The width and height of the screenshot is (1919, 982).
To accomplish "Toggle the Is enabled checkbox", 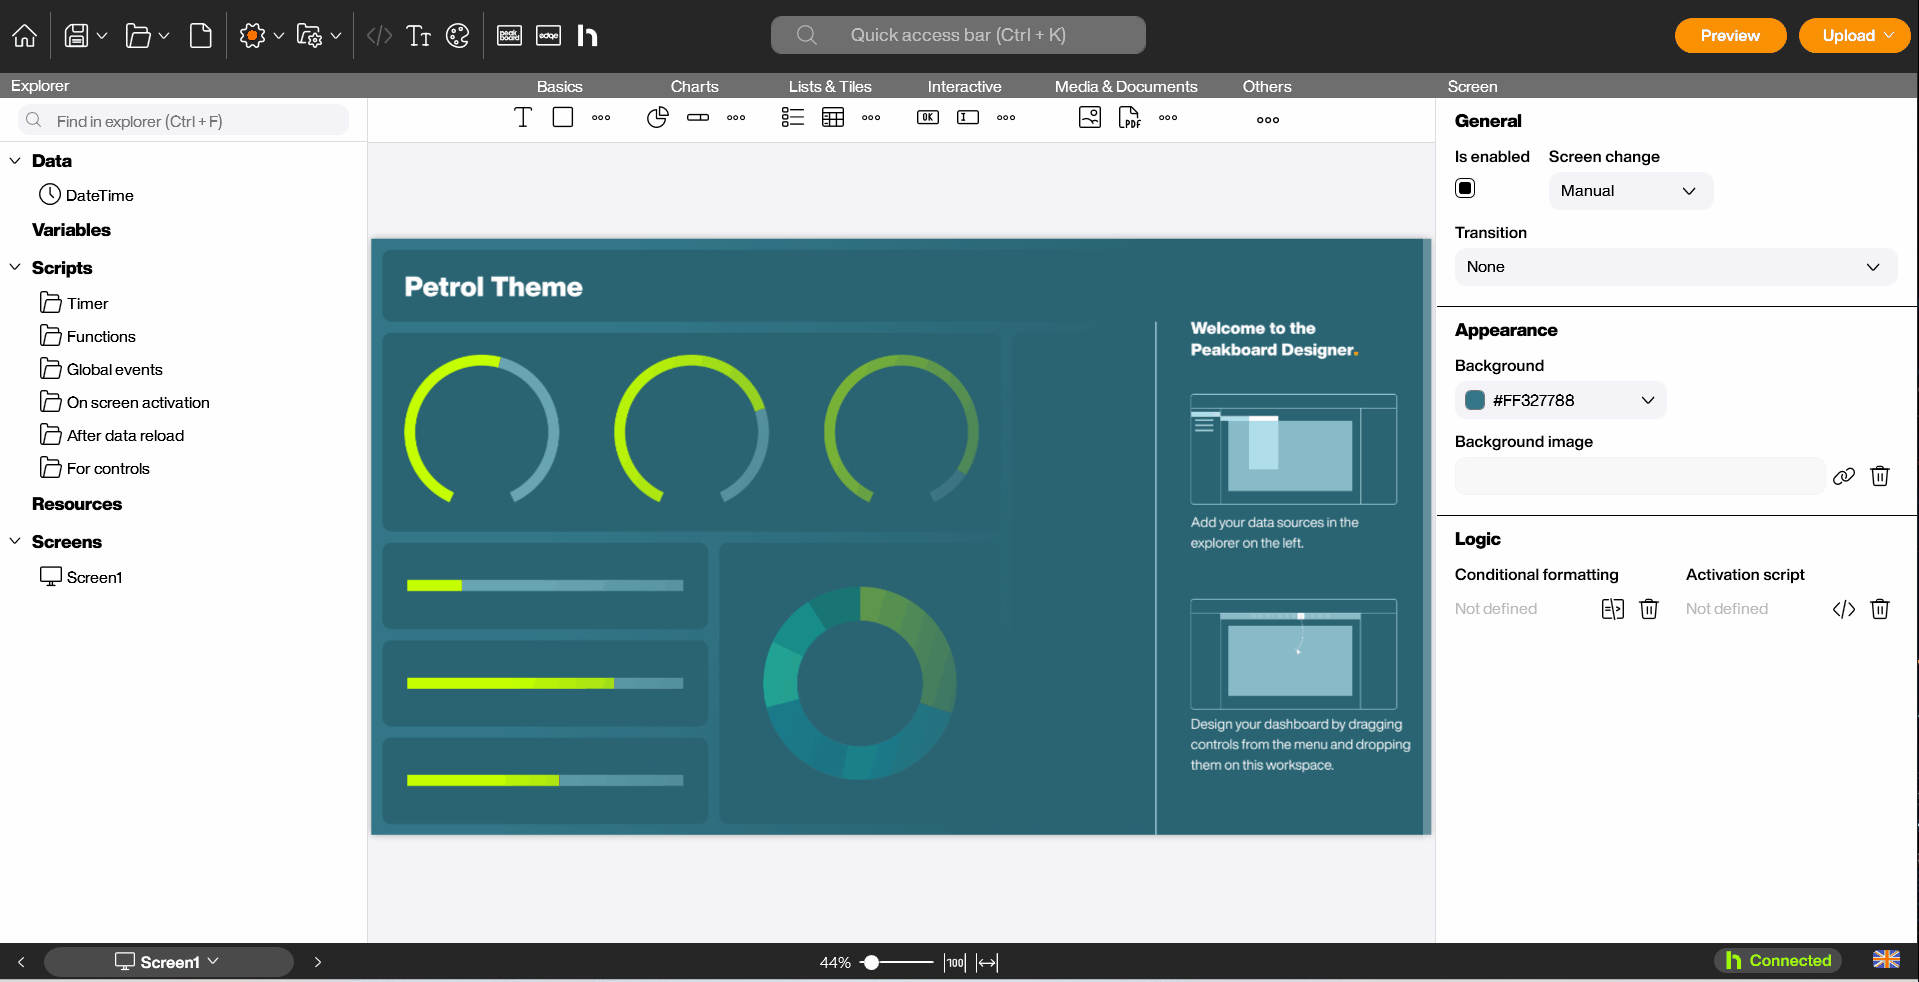I will (x=1465, y=188).
